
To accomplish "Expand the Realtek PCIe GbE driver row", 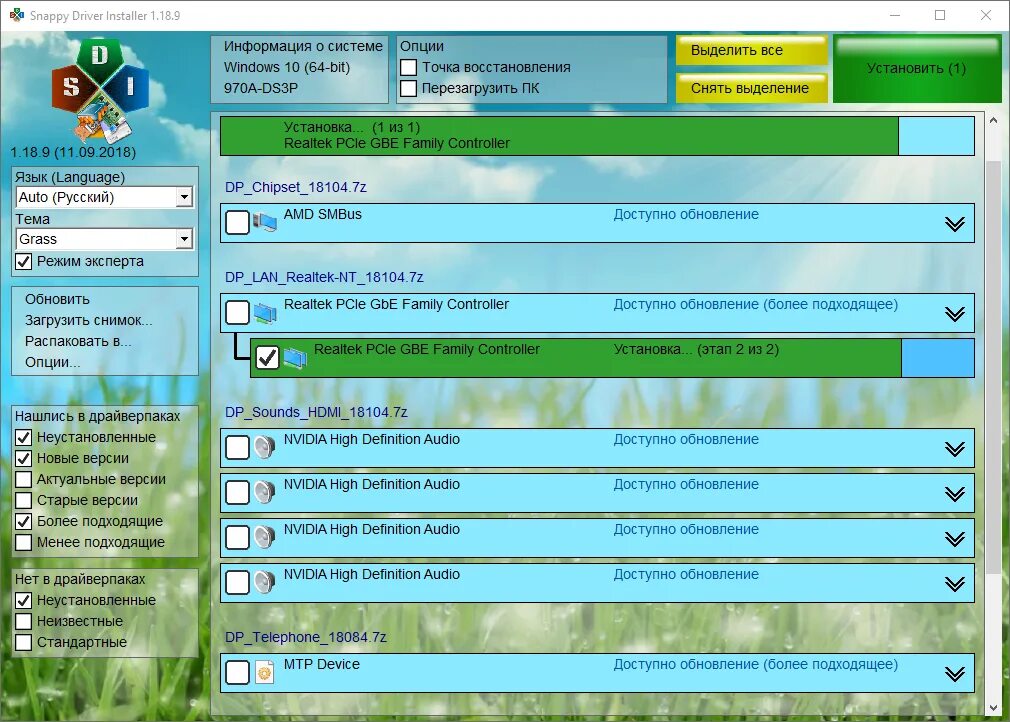I will click(955, 314).
